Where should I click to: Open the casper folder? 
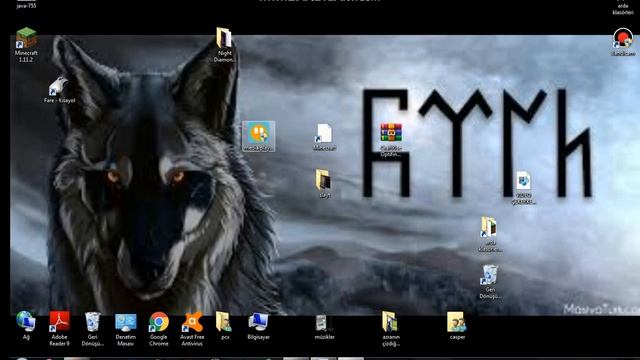click(457, 326)
